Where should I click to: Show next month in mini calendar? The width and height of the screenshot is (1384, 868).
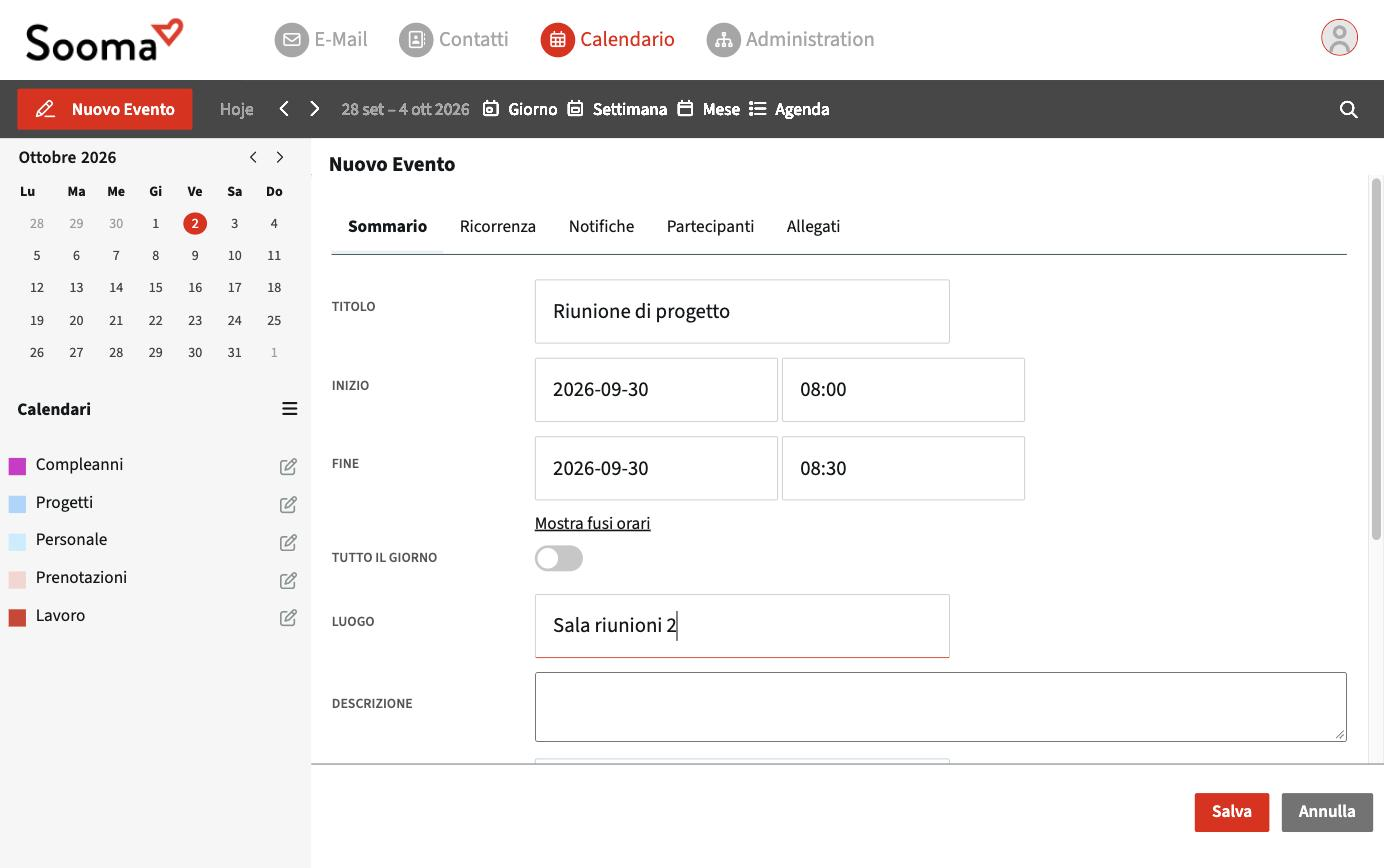point(280,157)
